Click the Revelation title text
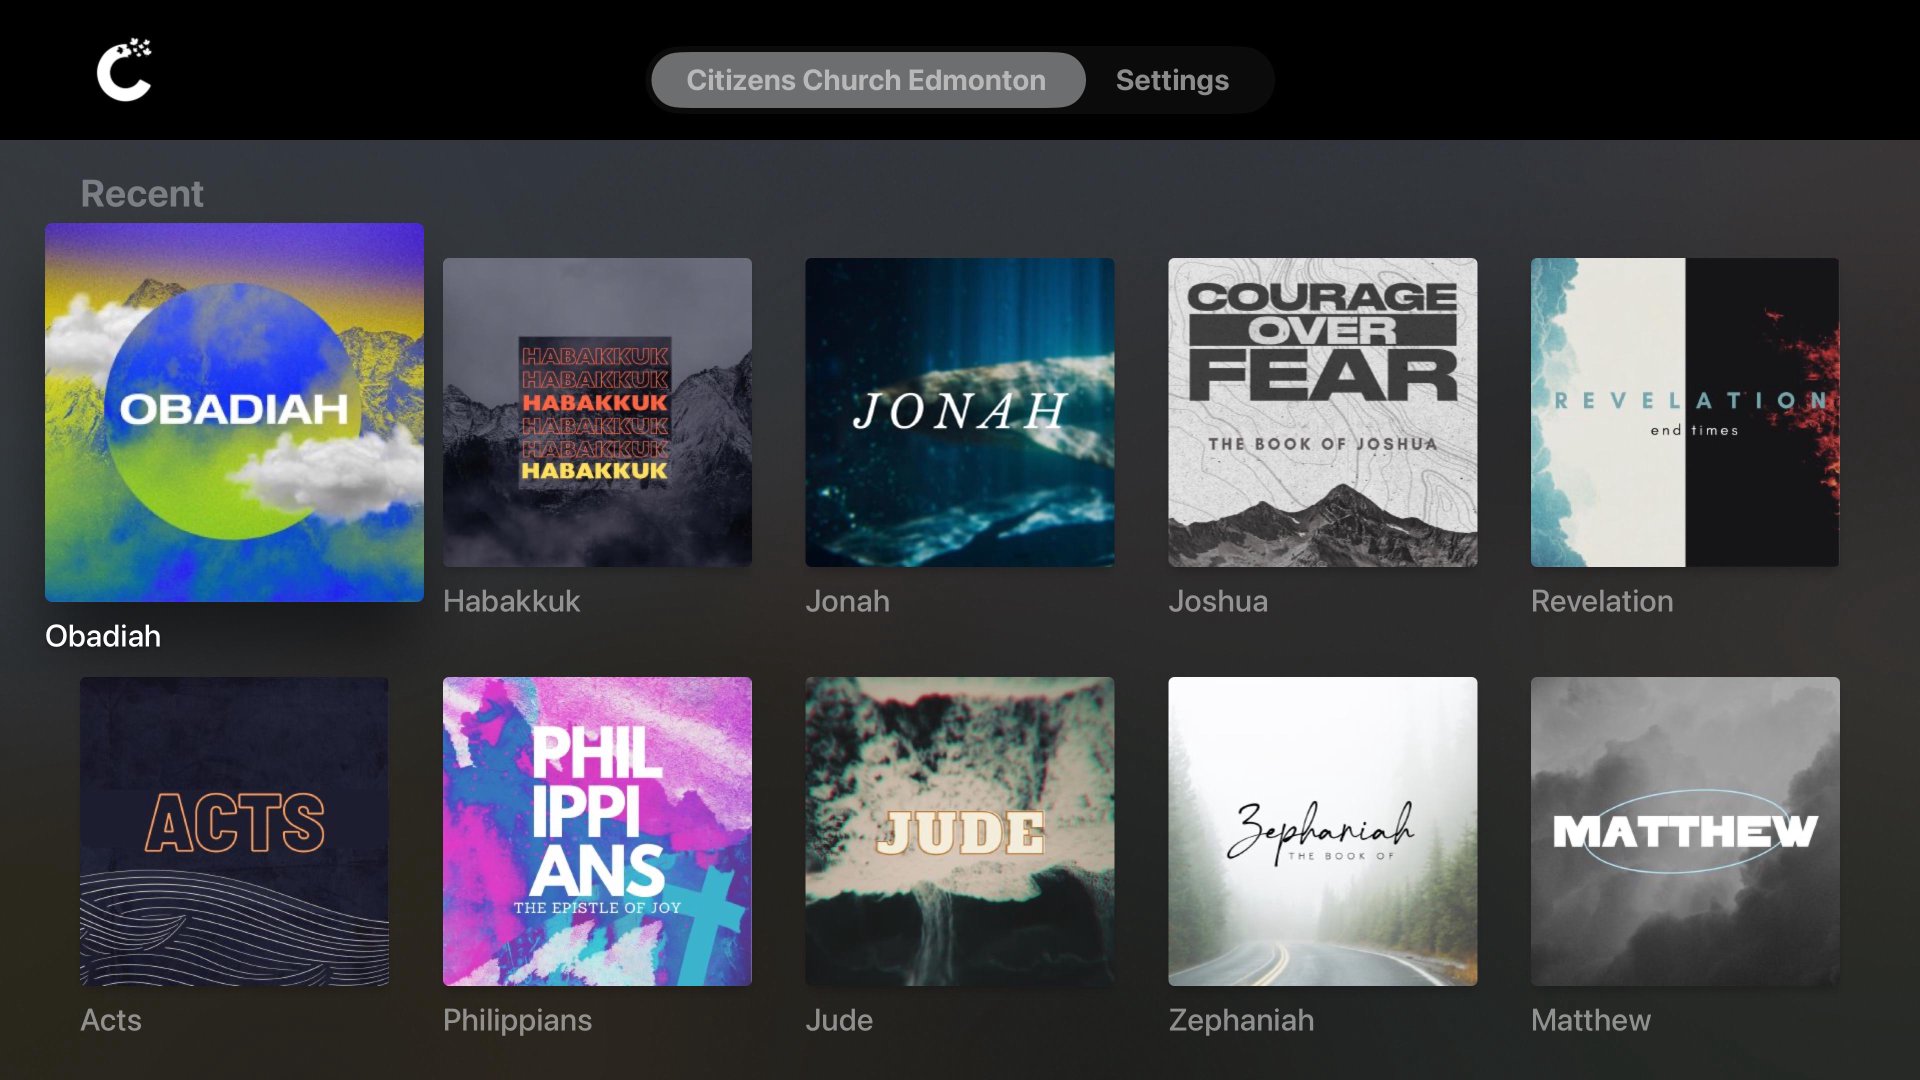This screenshot has height=1080, width=1920. pos(1602,601)
